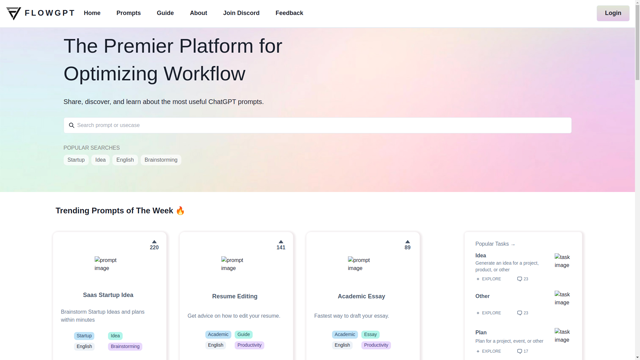Click the FLOWGPT brand text
Image resolution: width=640 pixels, height=360 pixels.
coord(49,13)
